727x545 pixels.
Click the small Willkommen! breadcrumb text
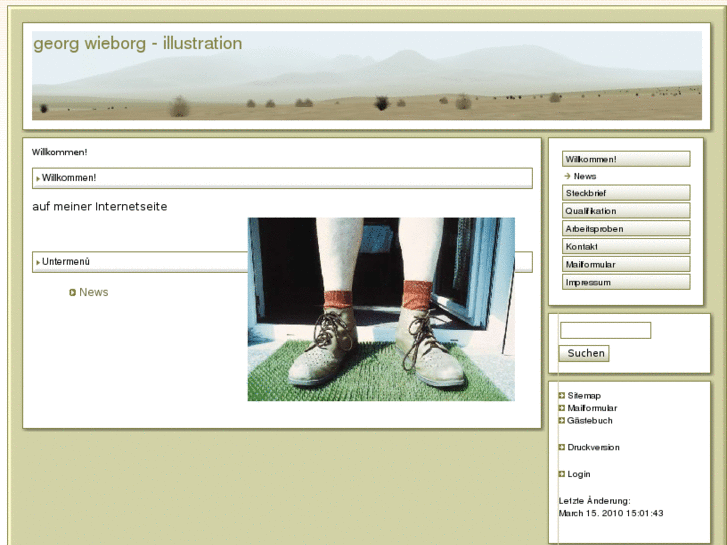pos(59,152)
